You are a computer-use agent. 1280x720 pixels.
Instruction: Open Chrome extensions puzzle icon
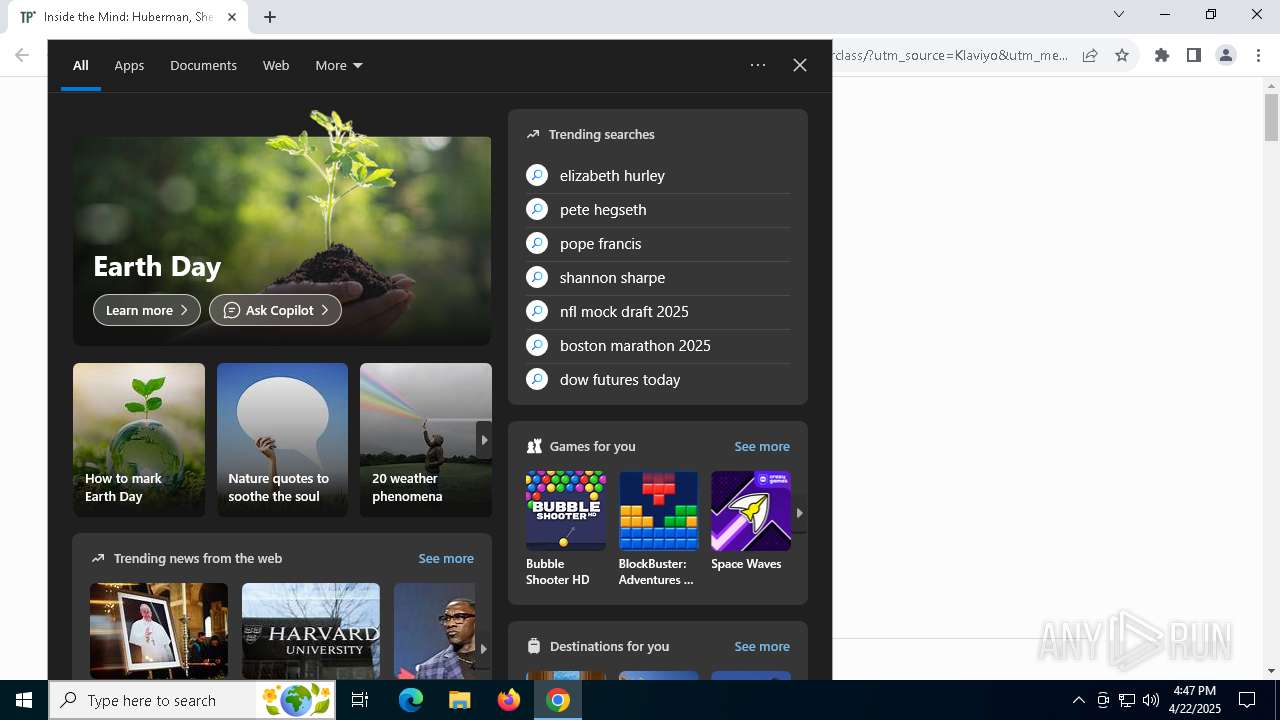coord(1161,55)
